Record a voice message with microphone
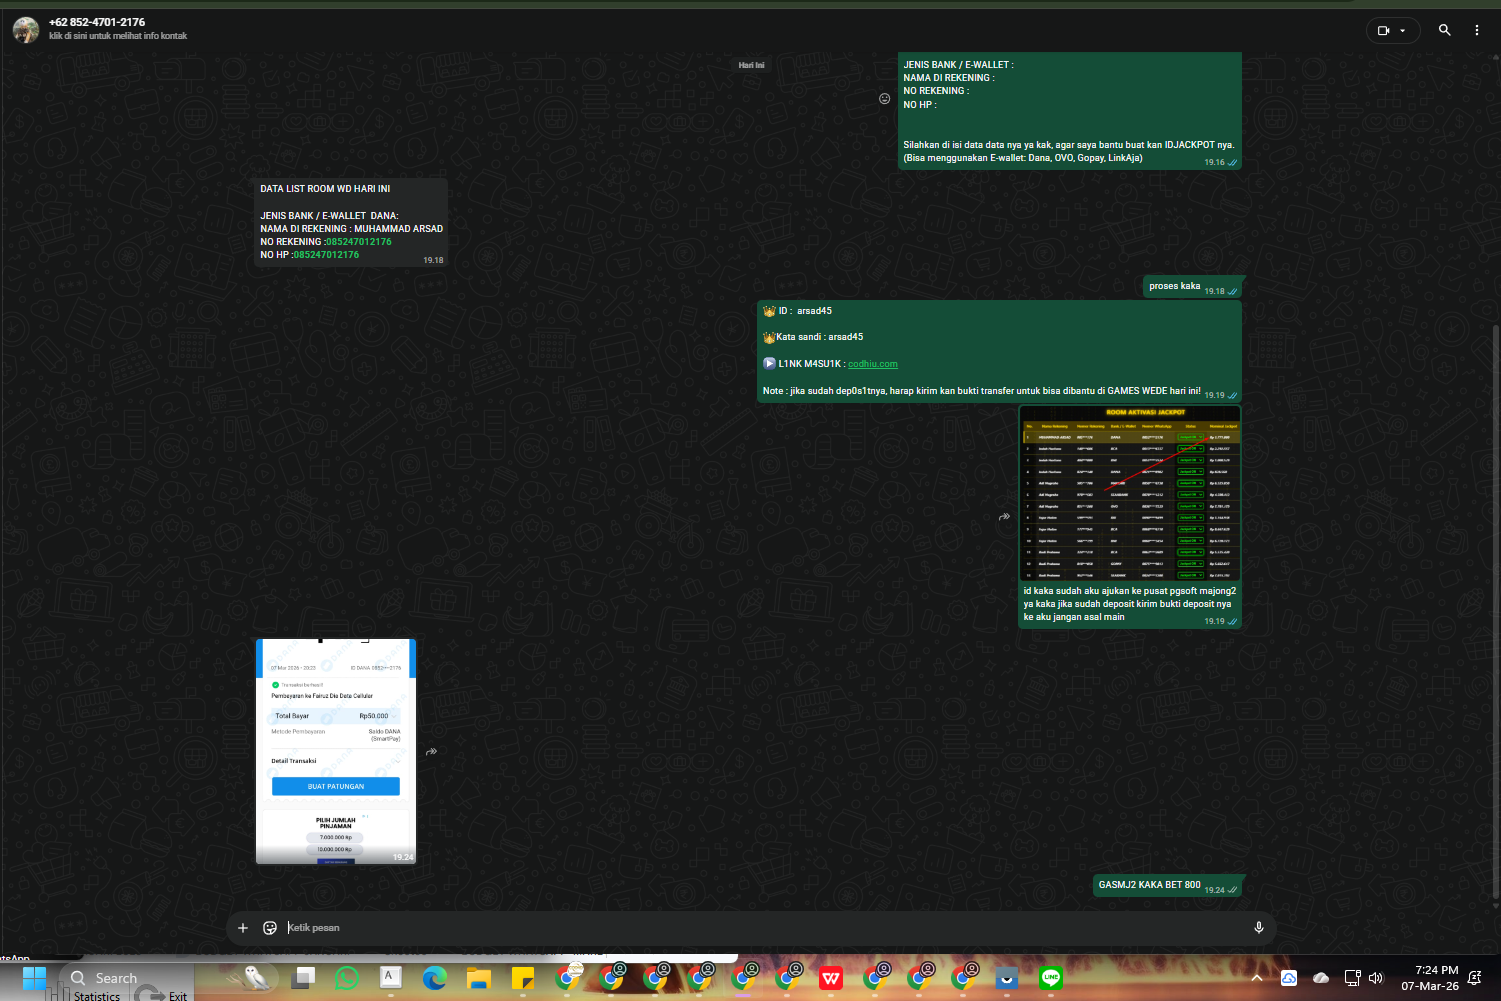 coord(1259,928)
